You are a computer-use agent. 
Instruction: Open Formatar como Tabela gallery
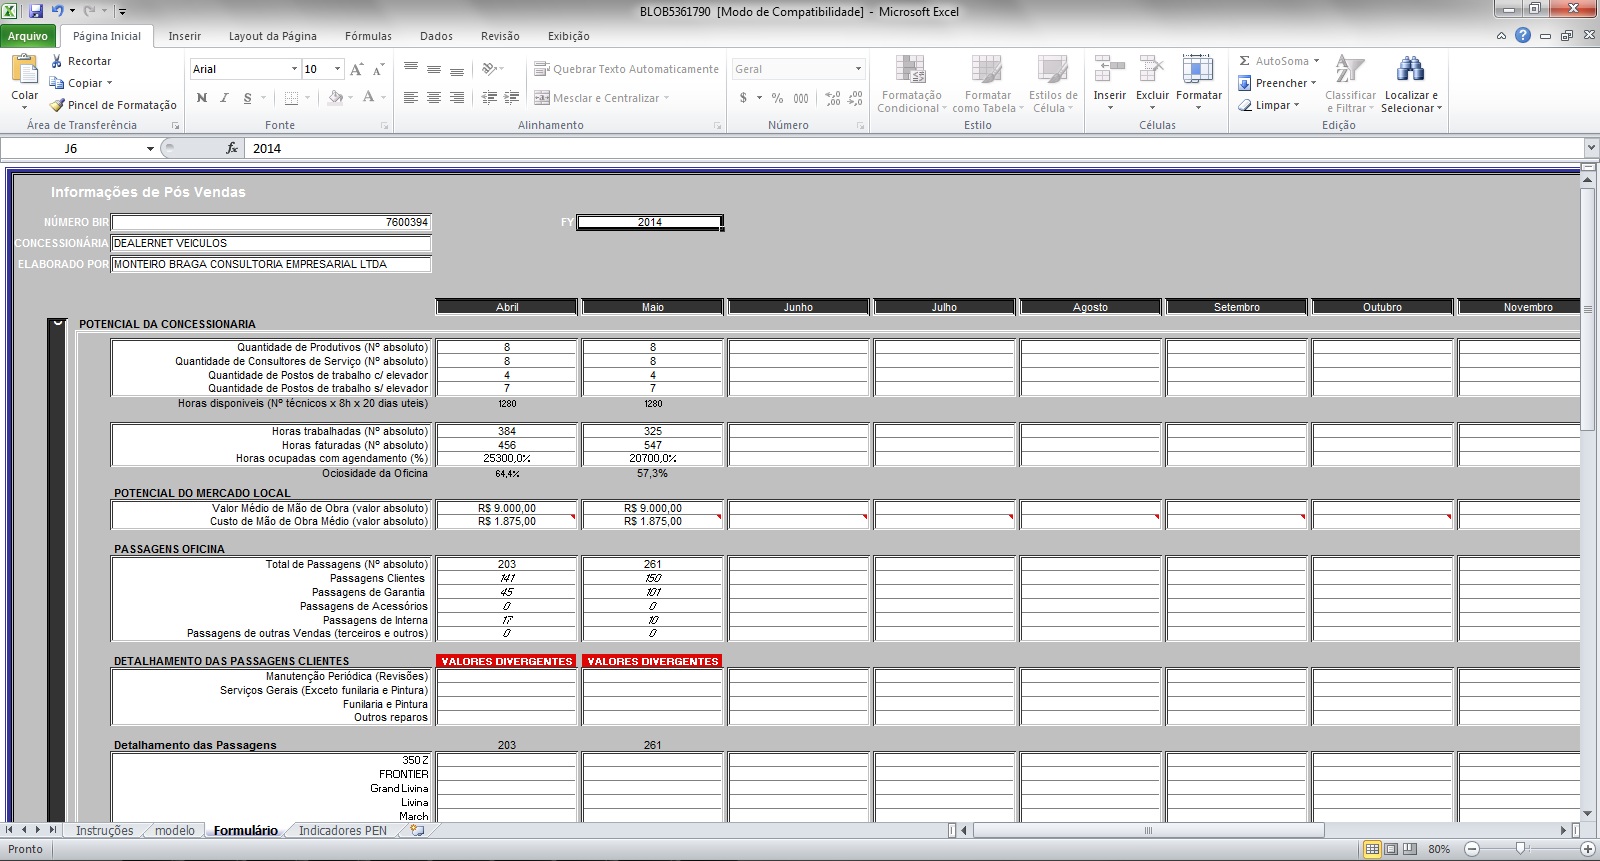(x=987, y=84)
